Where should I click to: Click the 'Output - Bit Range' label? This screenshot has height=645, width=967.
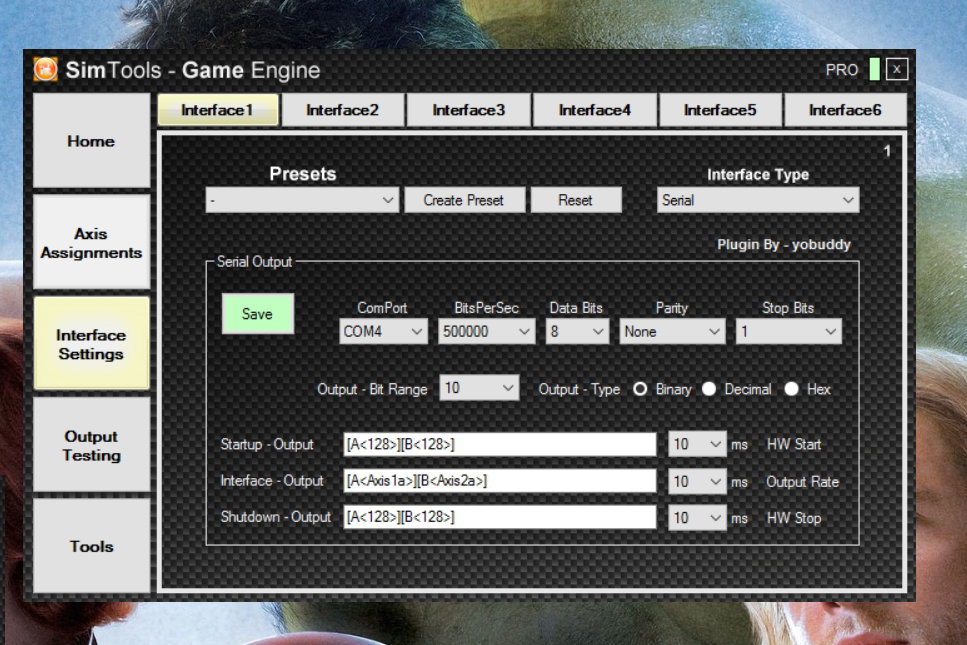coord(372,390)
